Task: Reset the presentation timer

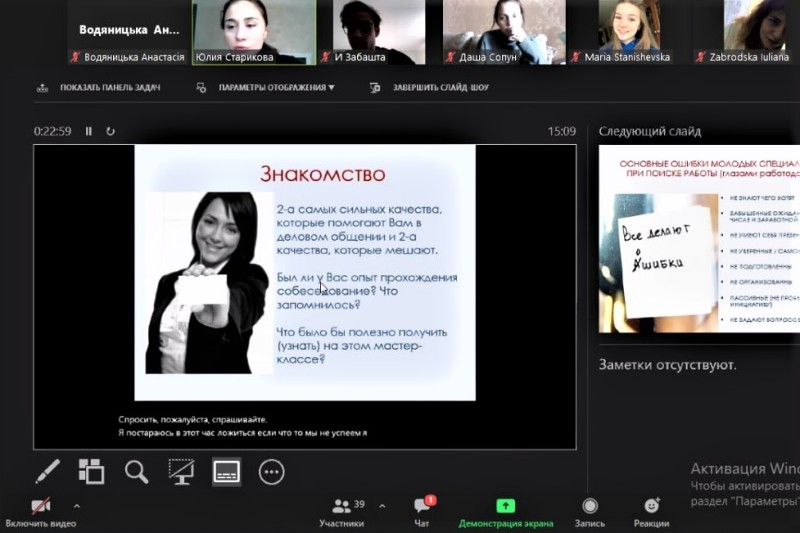Action: (110, 131)
